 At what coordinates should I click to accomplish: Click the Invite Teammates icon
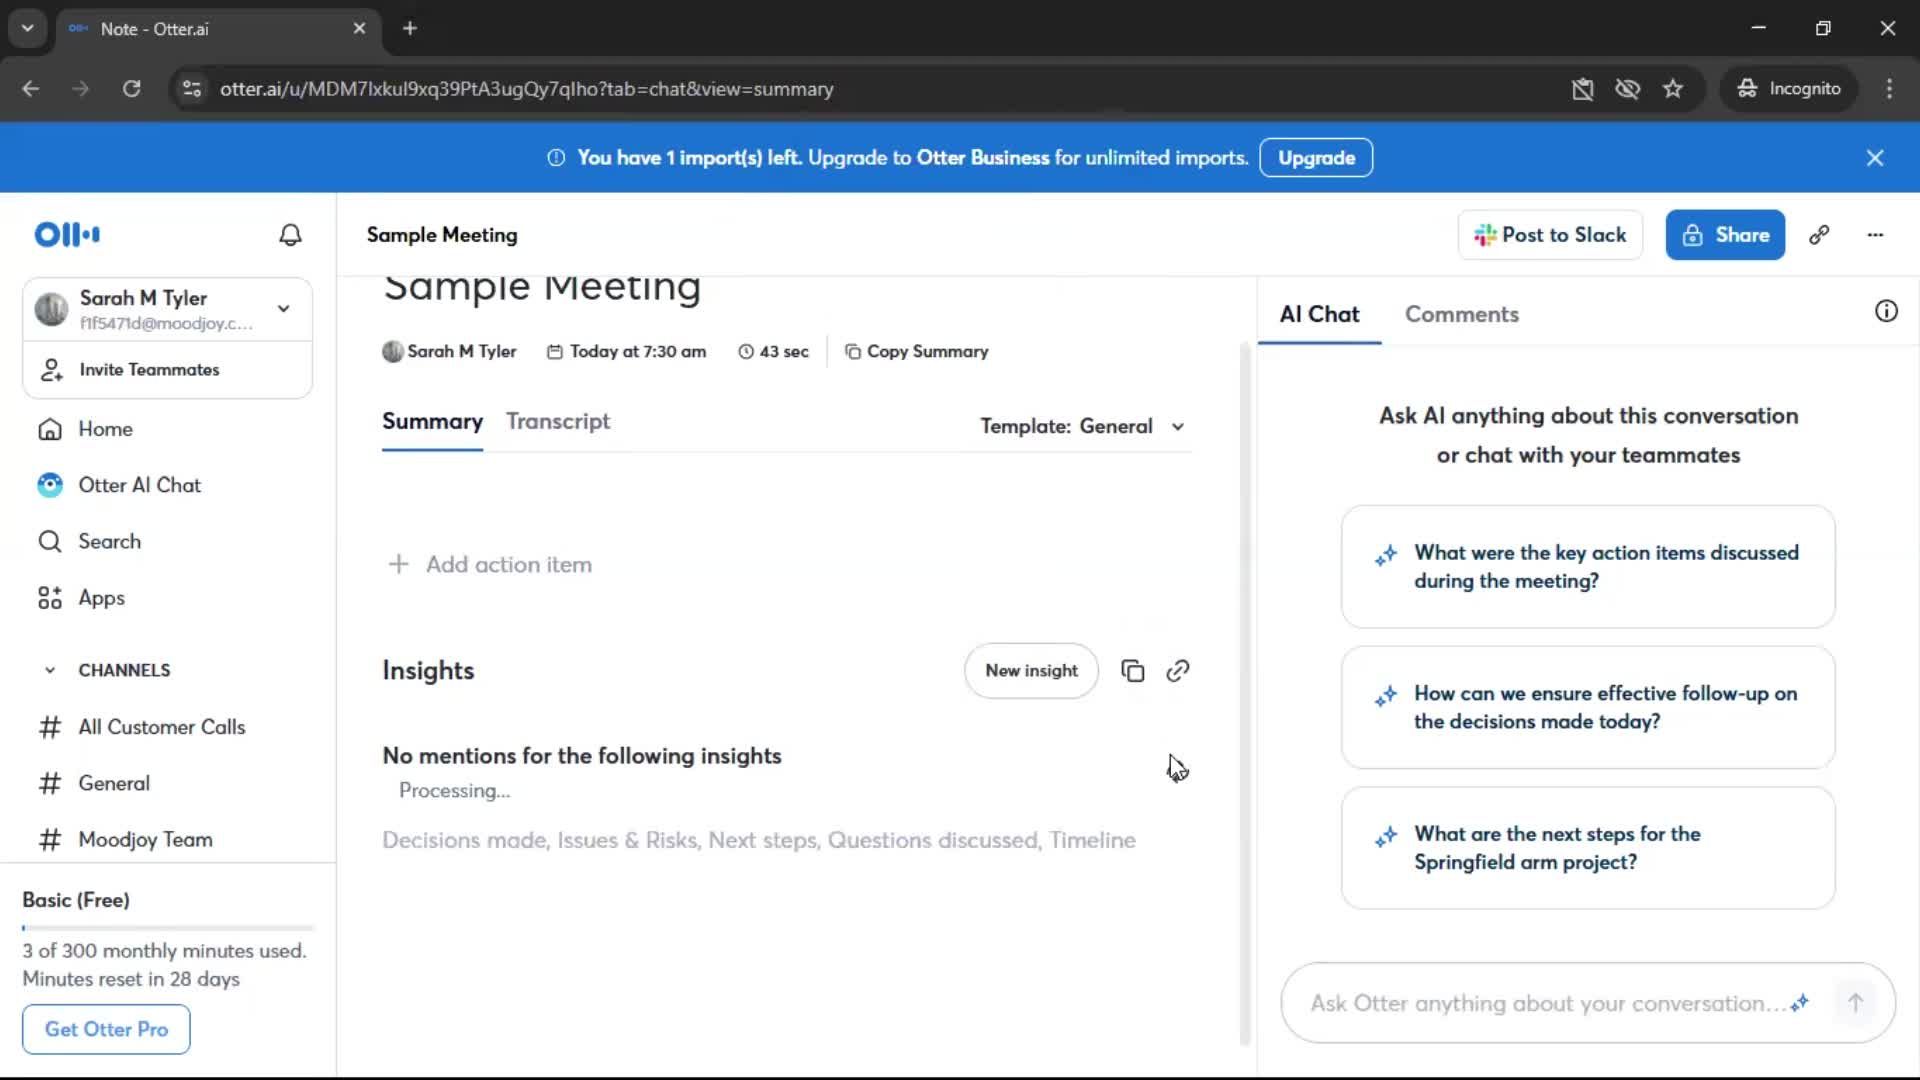tap(51, 370)
